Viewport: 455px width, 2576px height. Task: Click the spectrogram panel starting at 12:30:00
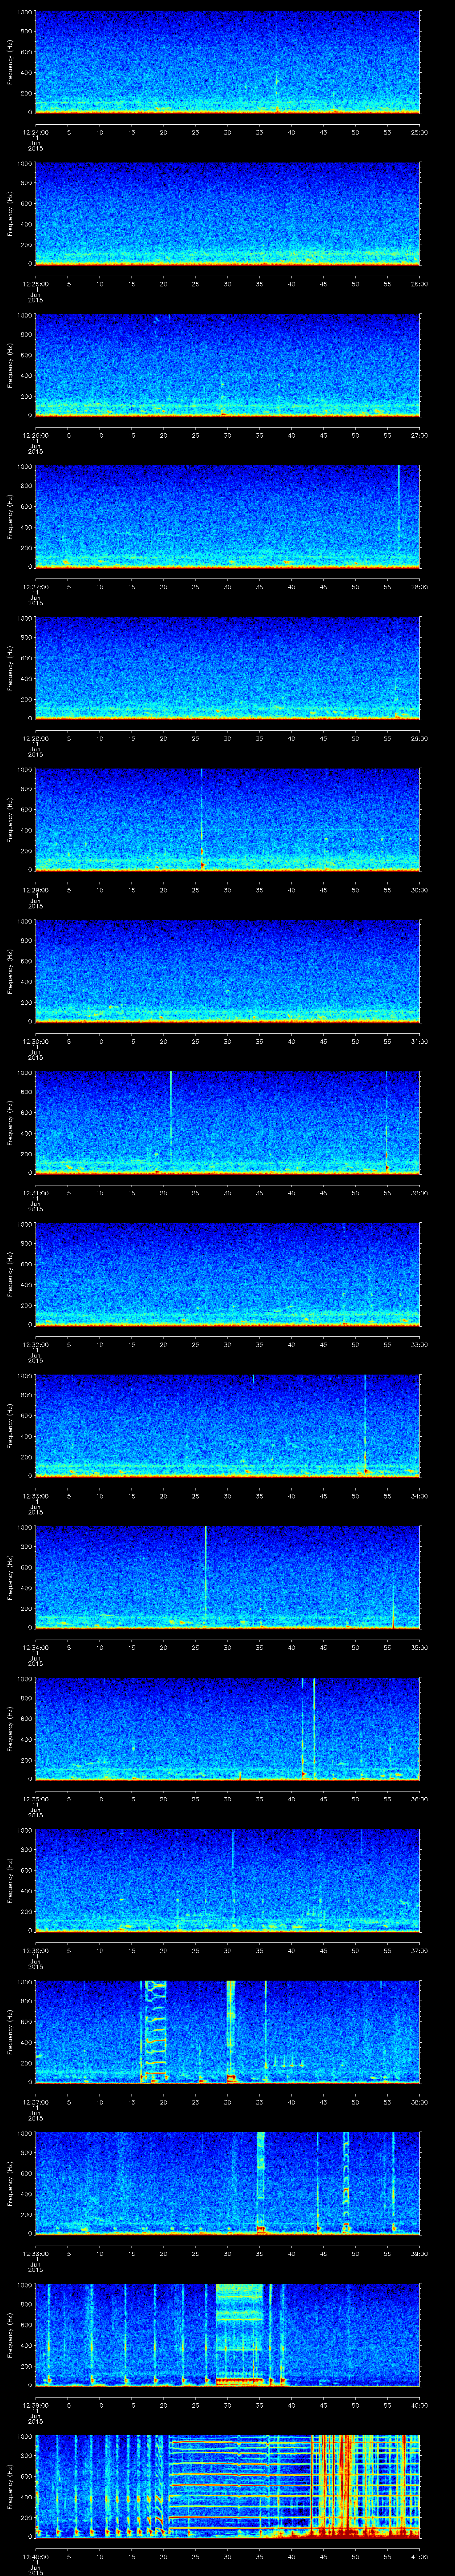coord(227,971)
